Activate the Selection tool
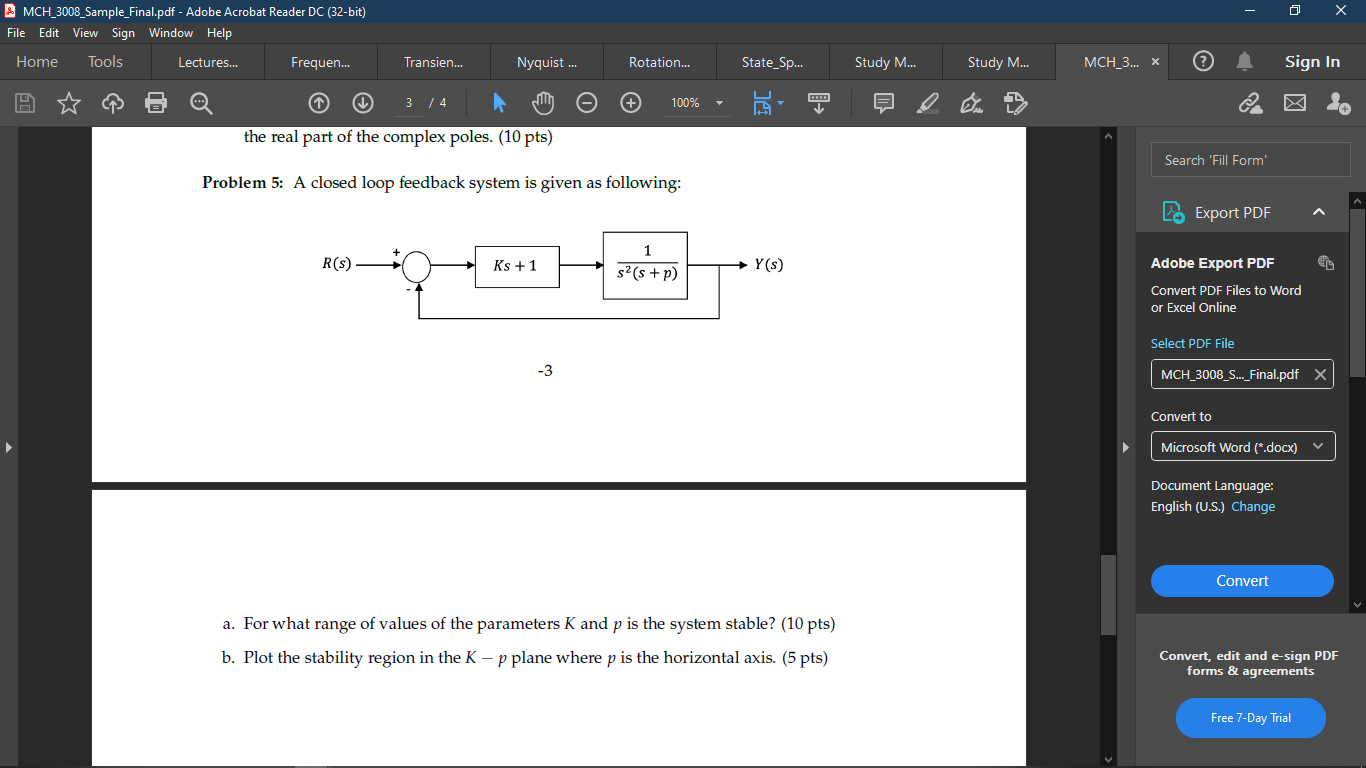The height and width of the screenshot is (768, 1366). click(x=499, y=103)
